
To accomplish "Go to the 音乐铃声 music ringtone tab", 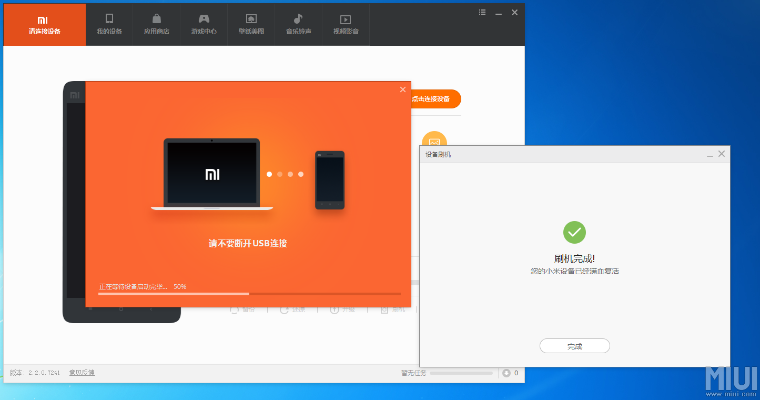I will point(298,25).
